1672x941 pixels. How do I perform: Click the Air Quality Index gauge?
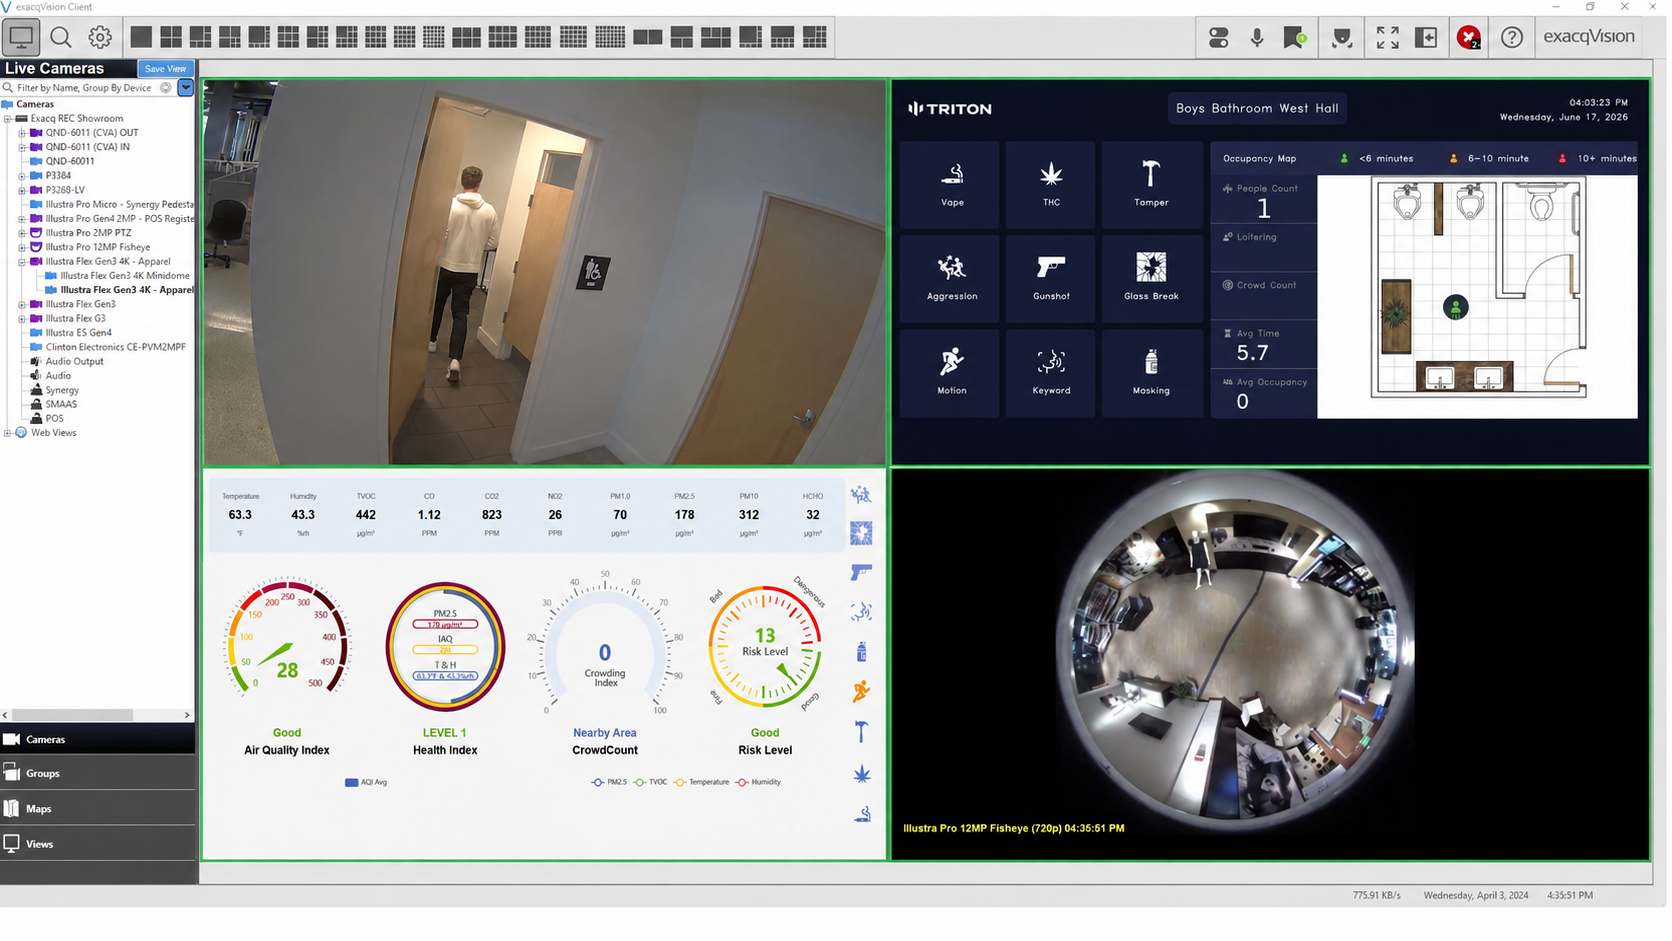point(287,638)
